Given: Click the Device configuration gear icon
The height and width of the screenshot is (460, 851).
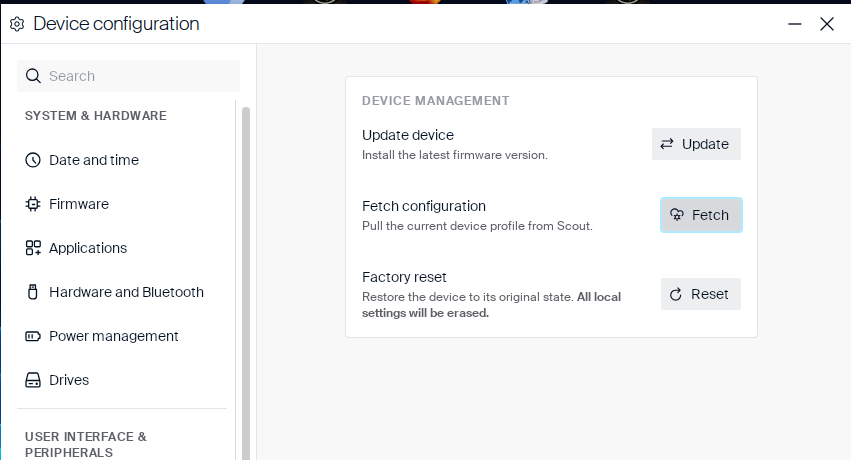Looking at the screenshot, I should (17, 24).
